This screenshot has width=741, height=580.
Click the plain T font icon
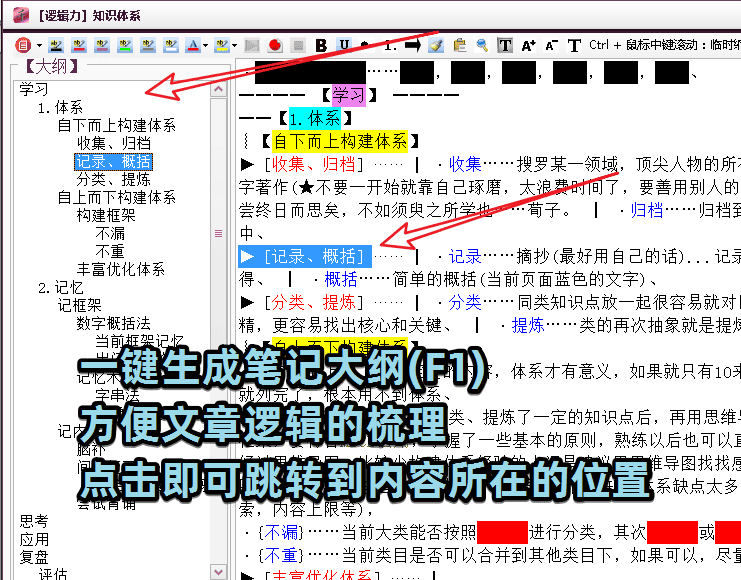pyautogui.click(x=574, y=45)
